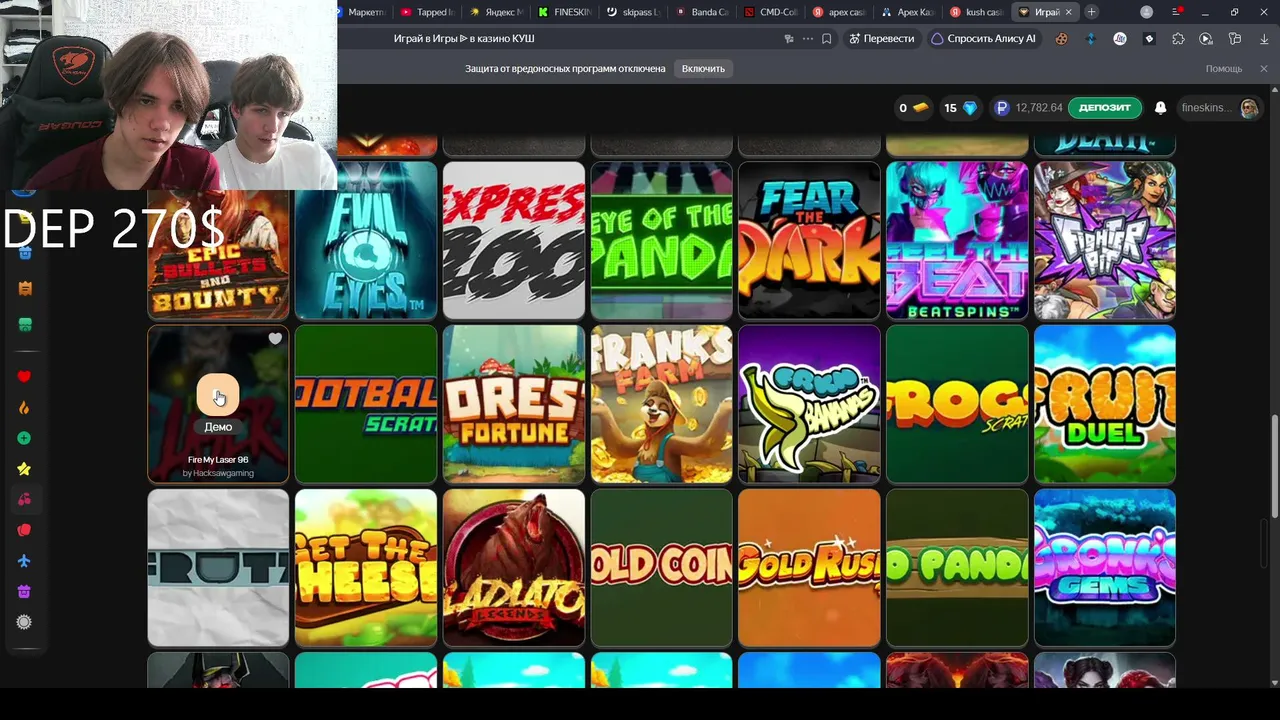1280x720 pixels.
Task: Click the white gear wheel sidebar icon
Action: click(24, 622)
